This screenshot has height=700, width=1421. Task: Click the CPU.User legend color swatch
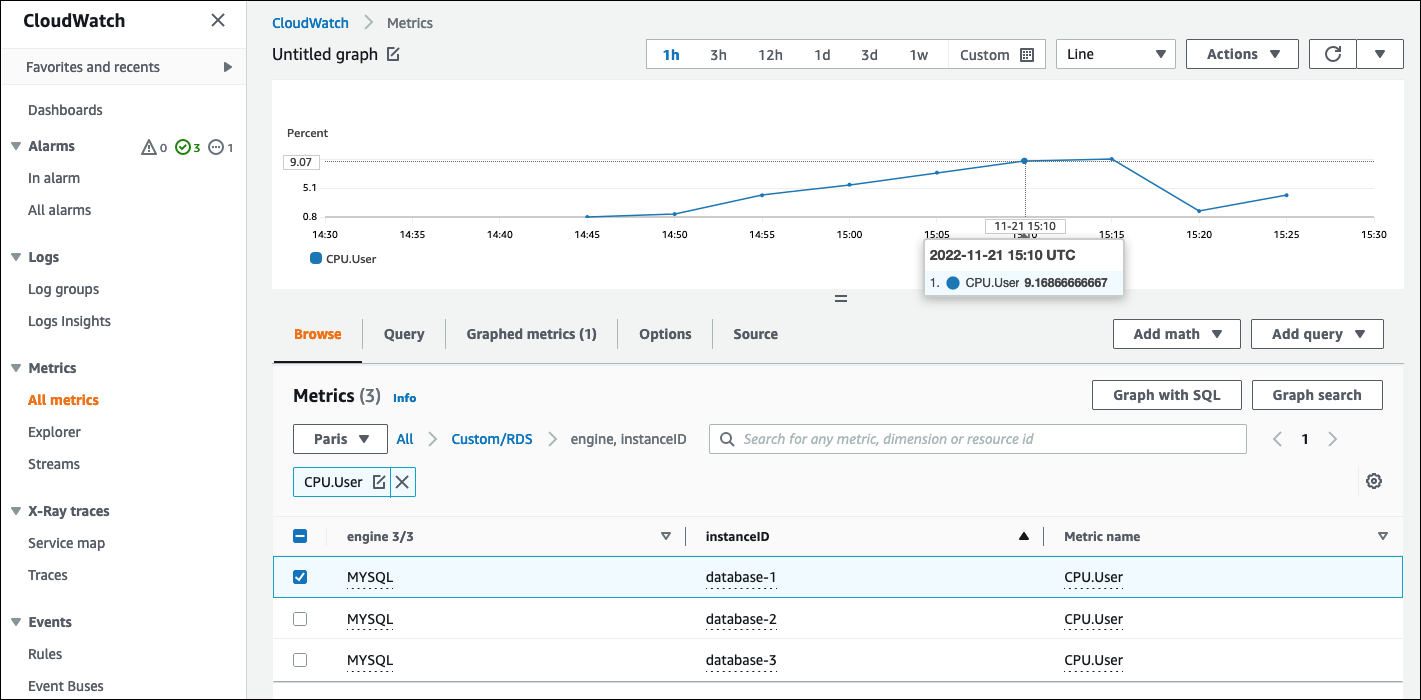[316, 259]
